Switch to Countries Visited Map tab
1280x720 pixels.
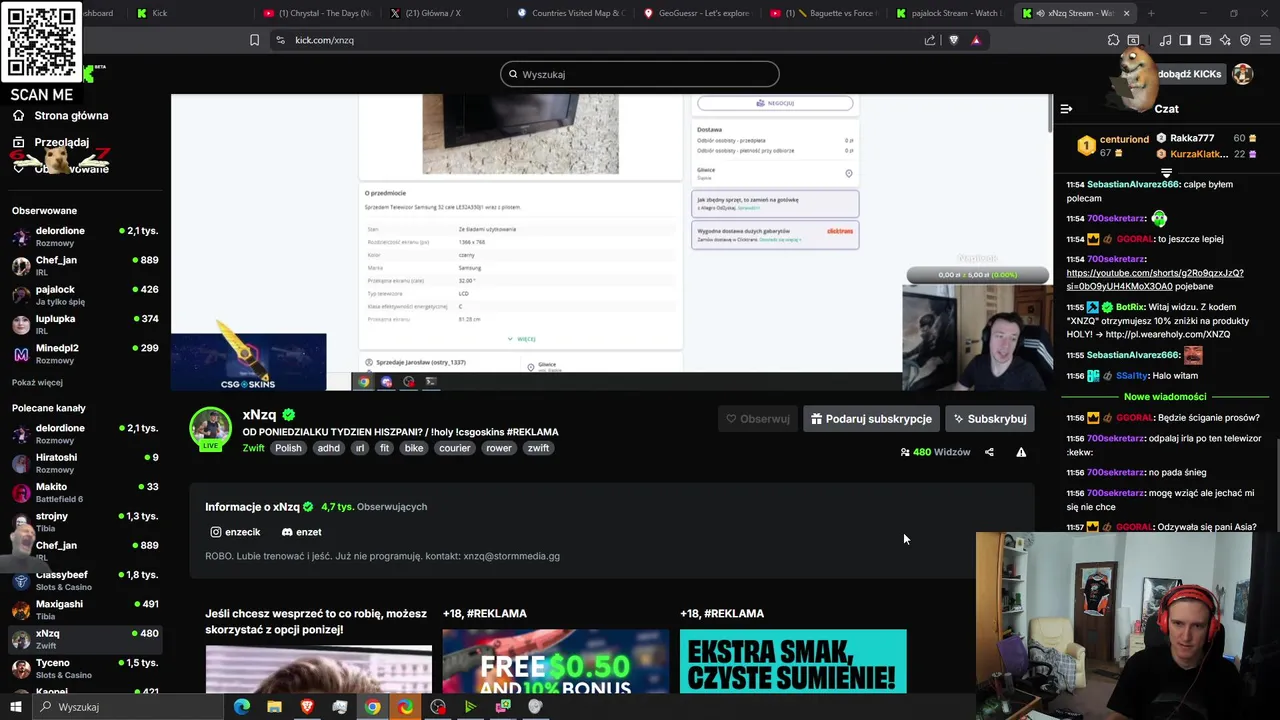point(570,13)
